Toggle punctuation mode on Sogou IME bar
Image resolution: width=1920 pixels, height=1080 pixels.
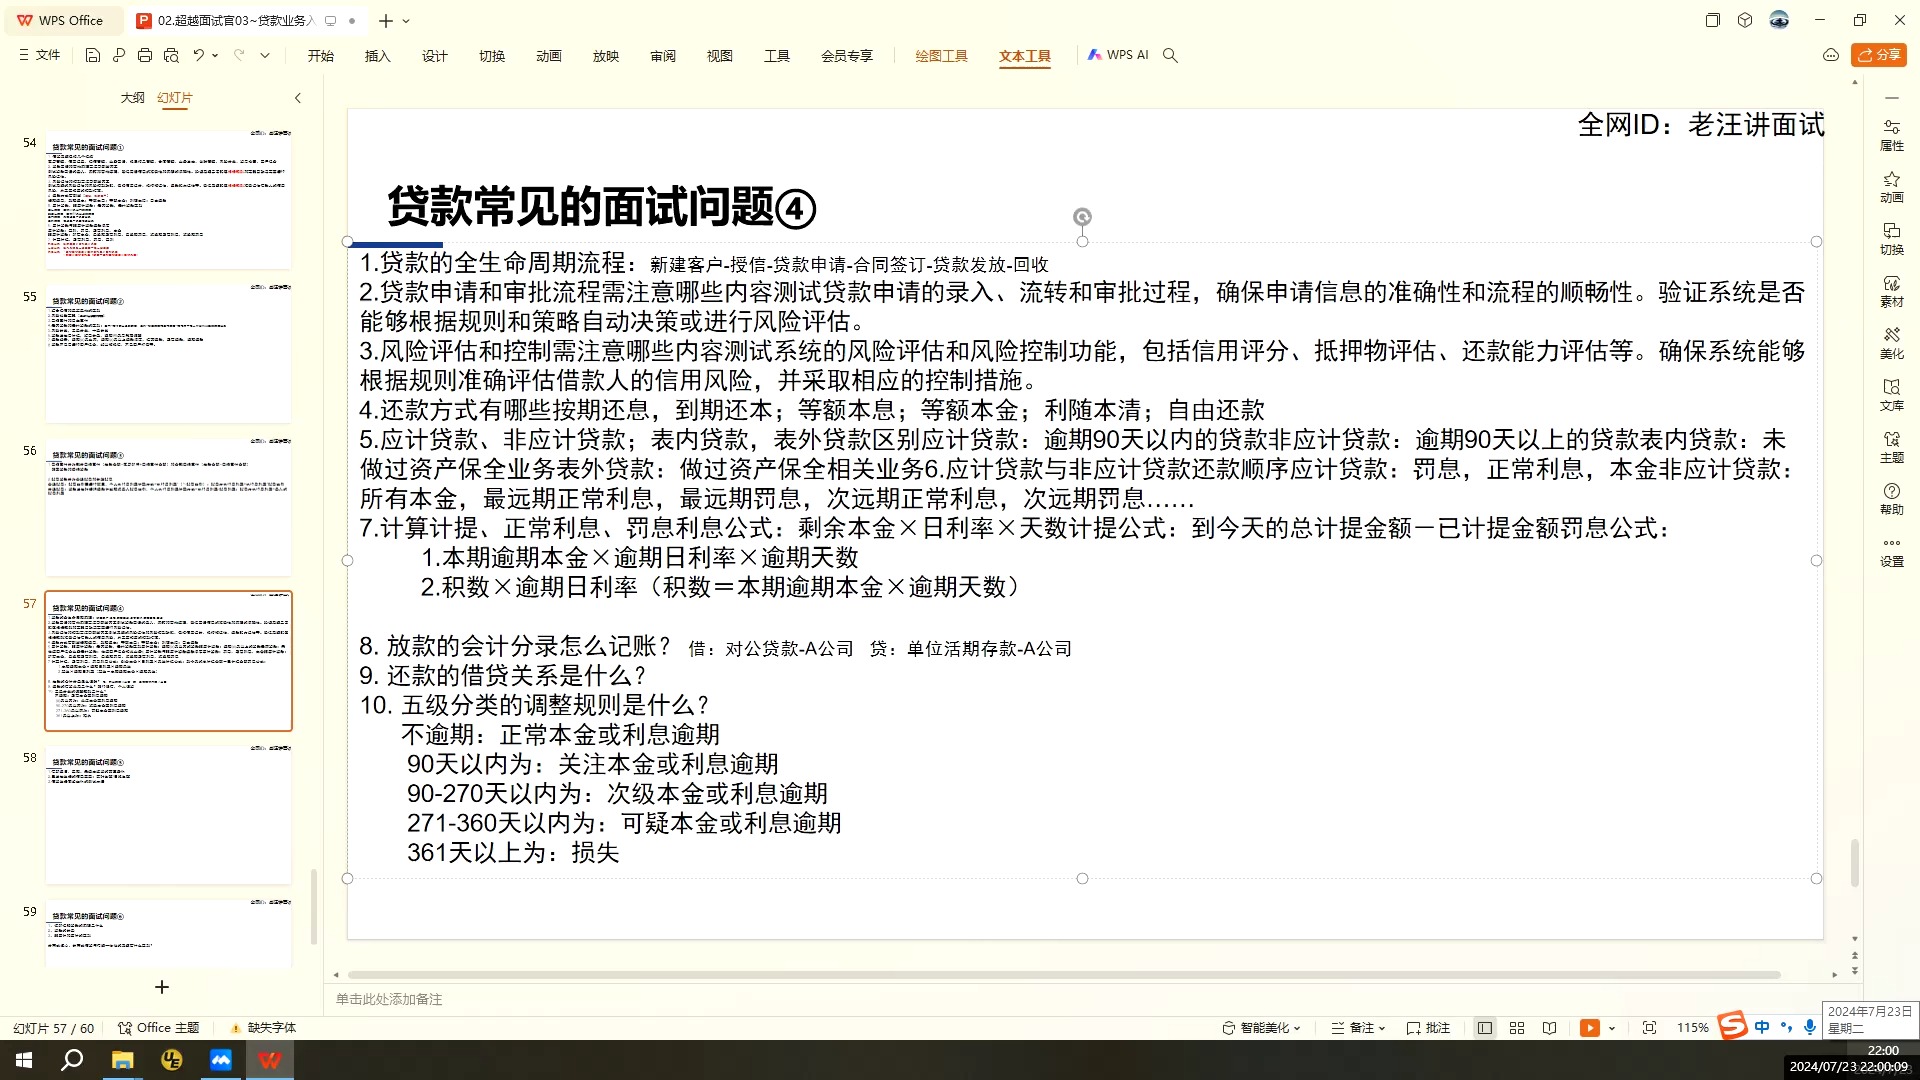[1786, 1027]
